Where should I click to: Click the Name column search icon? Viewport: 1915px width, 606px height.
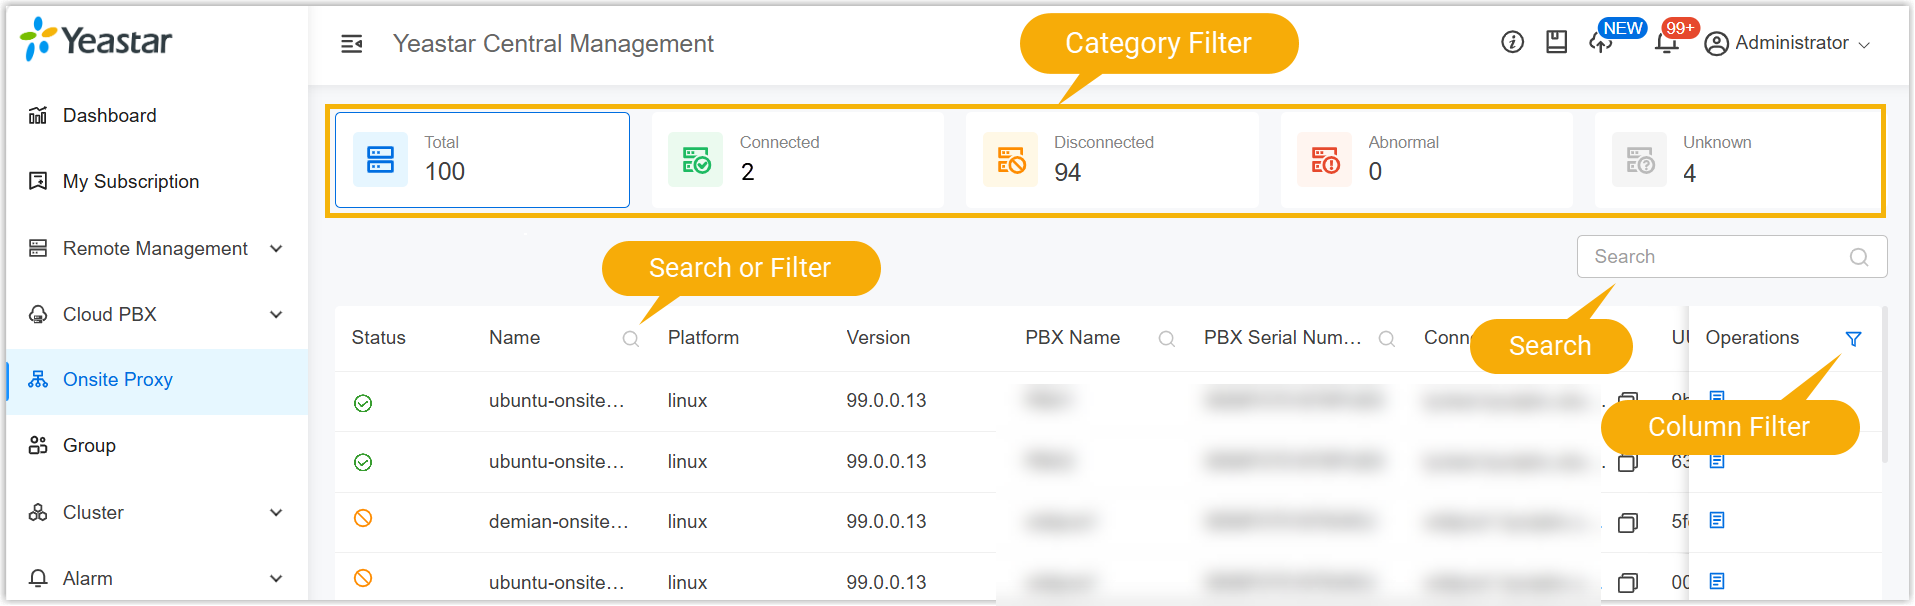pos(630,339)
